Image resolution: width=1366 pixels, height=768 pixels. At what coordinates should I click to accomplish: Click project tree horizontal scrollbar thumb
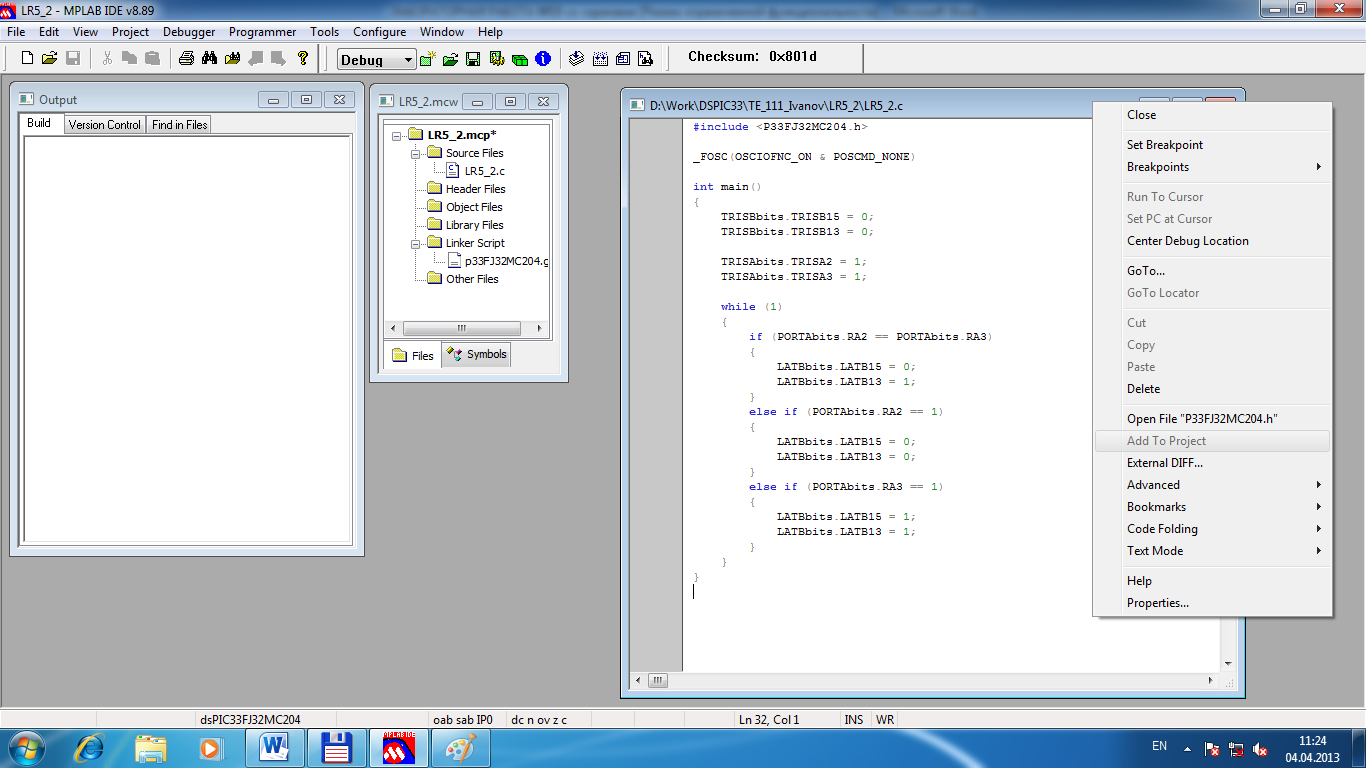(461, 328)
